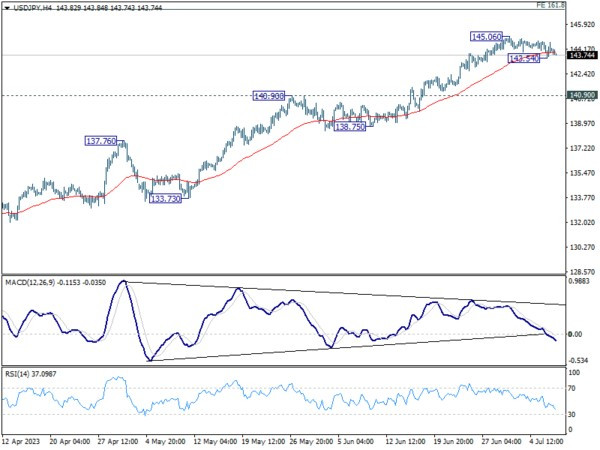Click the 130.270 price axis value
The width and height of the screenshot is (600, 450).
point(582,247)
